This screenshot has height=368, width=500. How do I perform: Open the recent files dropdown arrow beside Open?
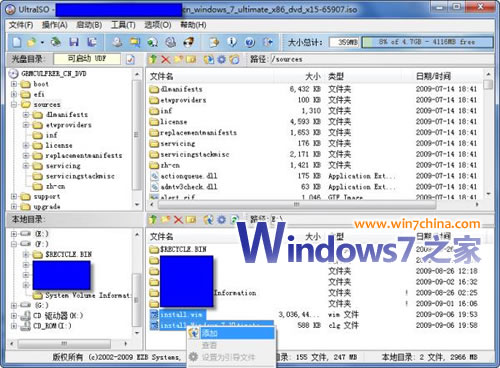[42, 42]
